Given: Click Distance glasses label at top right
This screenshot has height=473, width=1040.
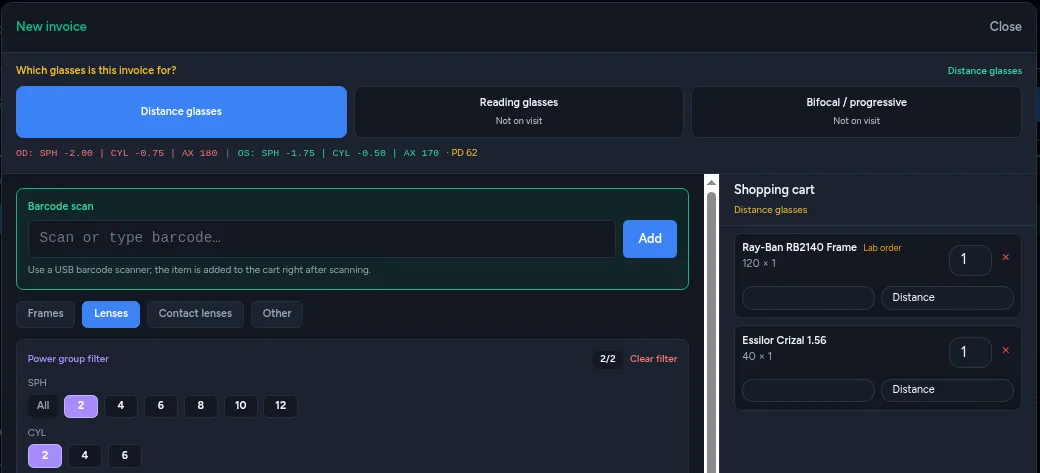Looking at the screenshot, I should pyautogui.click(x=984, y=71).
